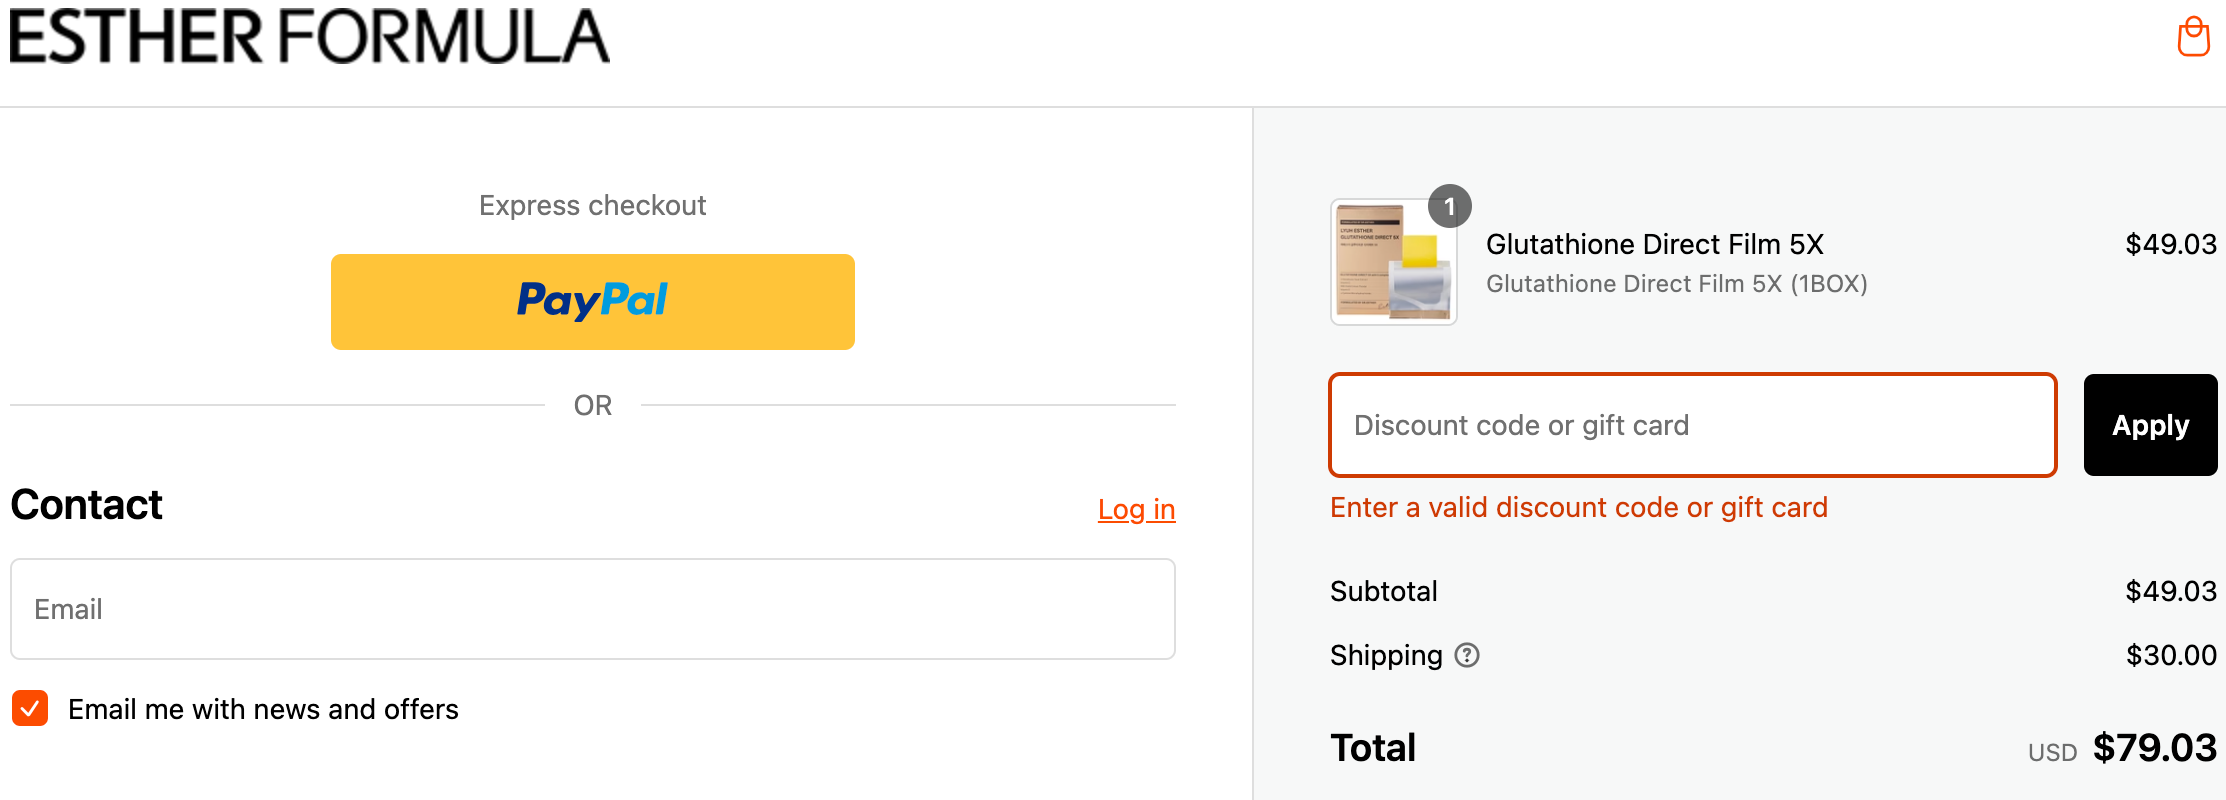Screen dimensions: 2226x800
Task: Click into the Discount code or gift card field
Action: pyautogui.click(x=1692, y=425)
